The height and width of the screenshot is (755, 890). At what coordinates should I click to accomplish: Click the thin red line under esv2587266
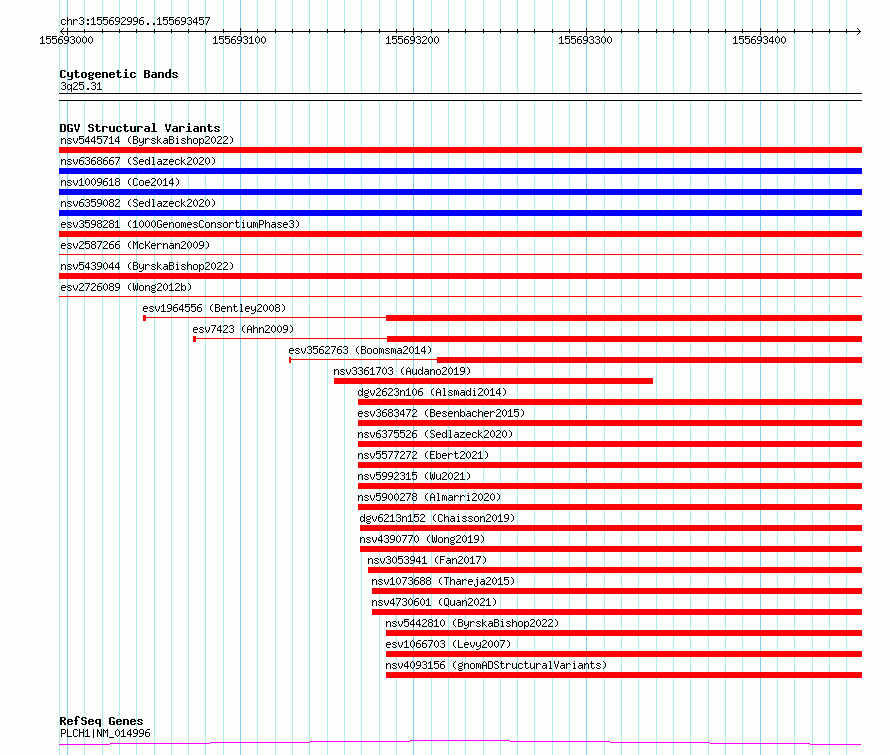(x=460, y=255)
